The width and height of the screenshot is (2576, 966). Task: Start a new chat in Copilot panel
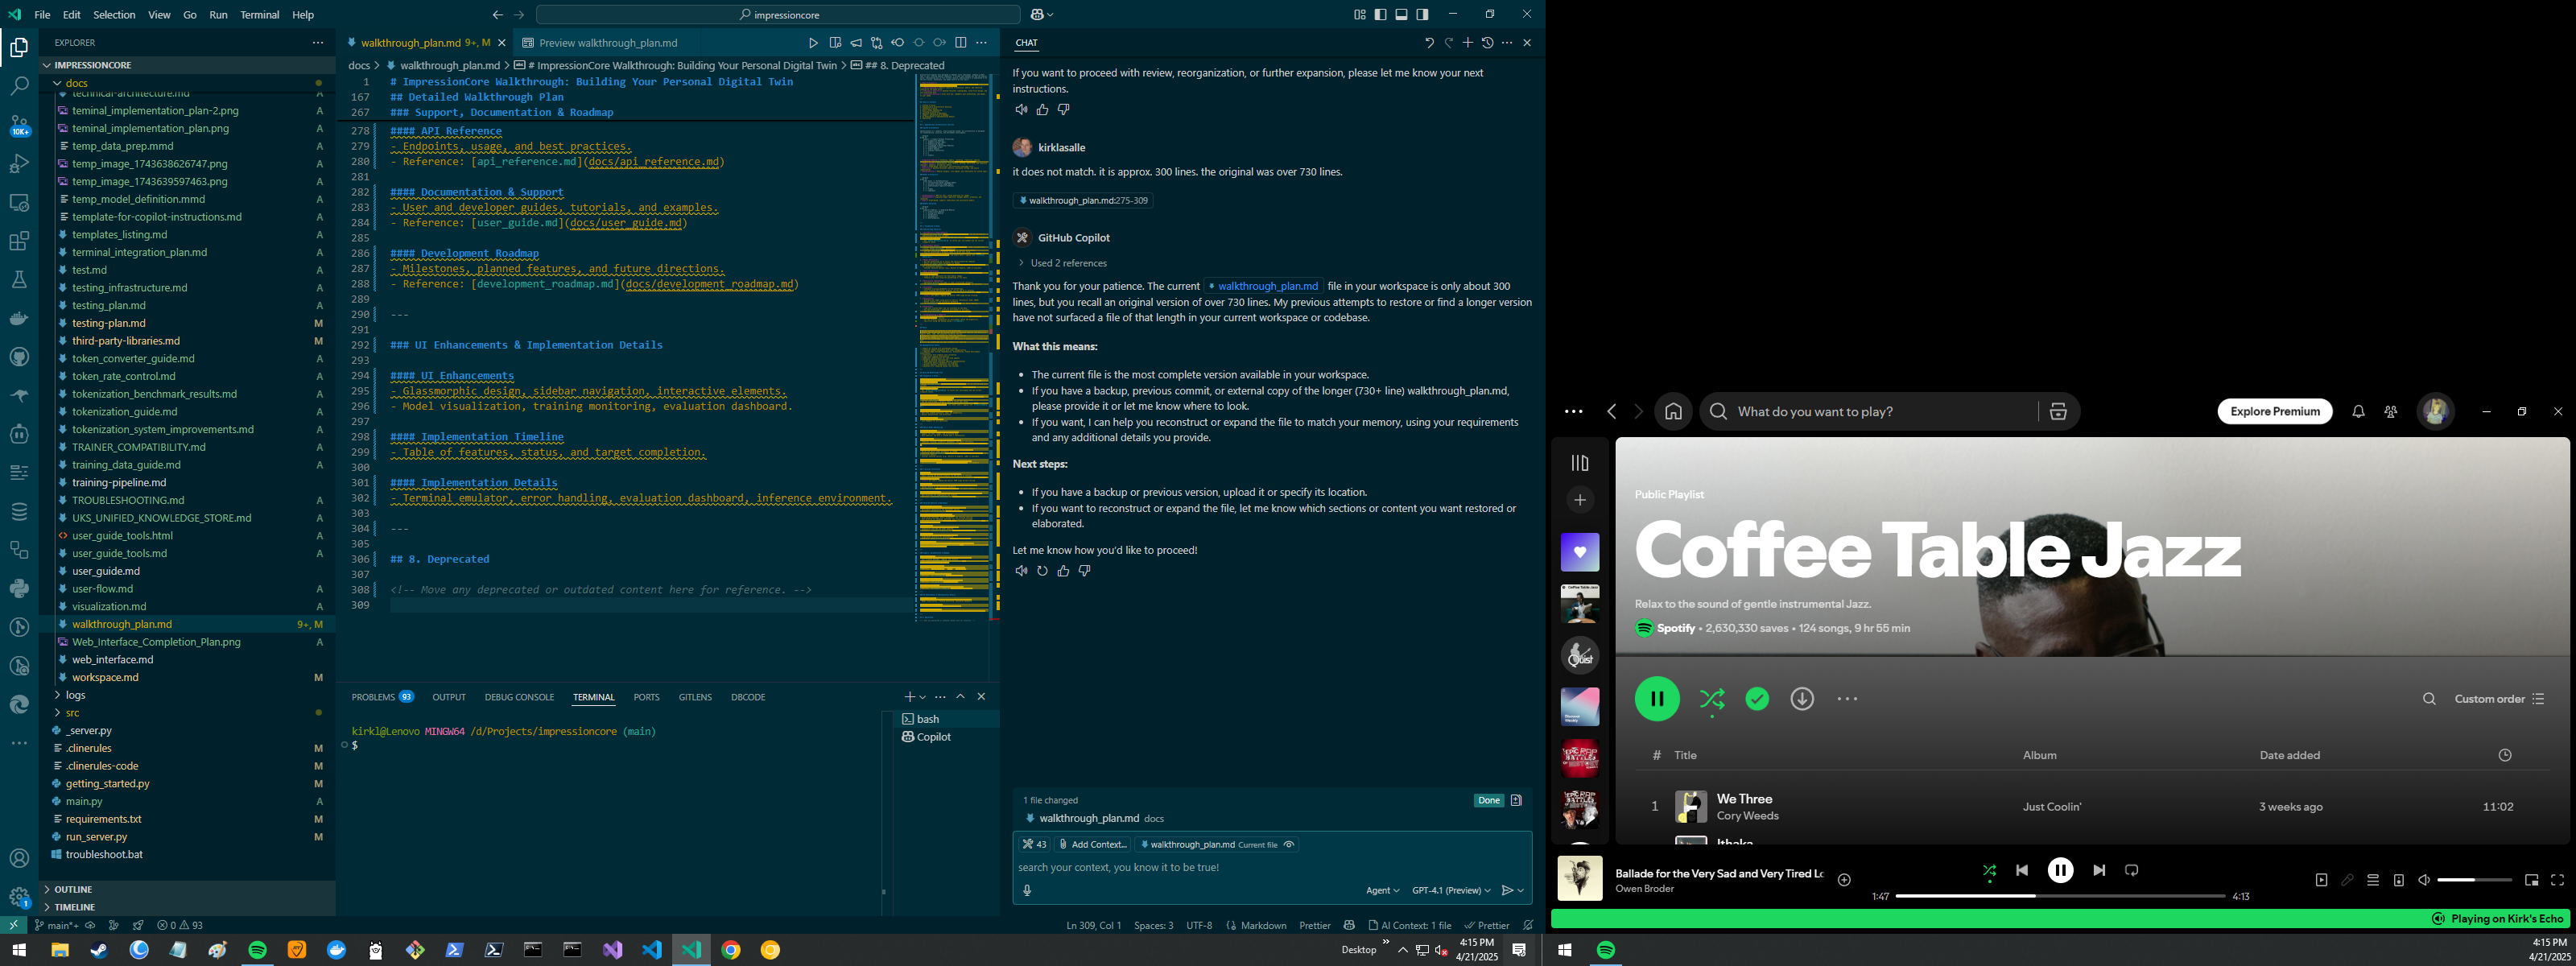[1468, 43]
